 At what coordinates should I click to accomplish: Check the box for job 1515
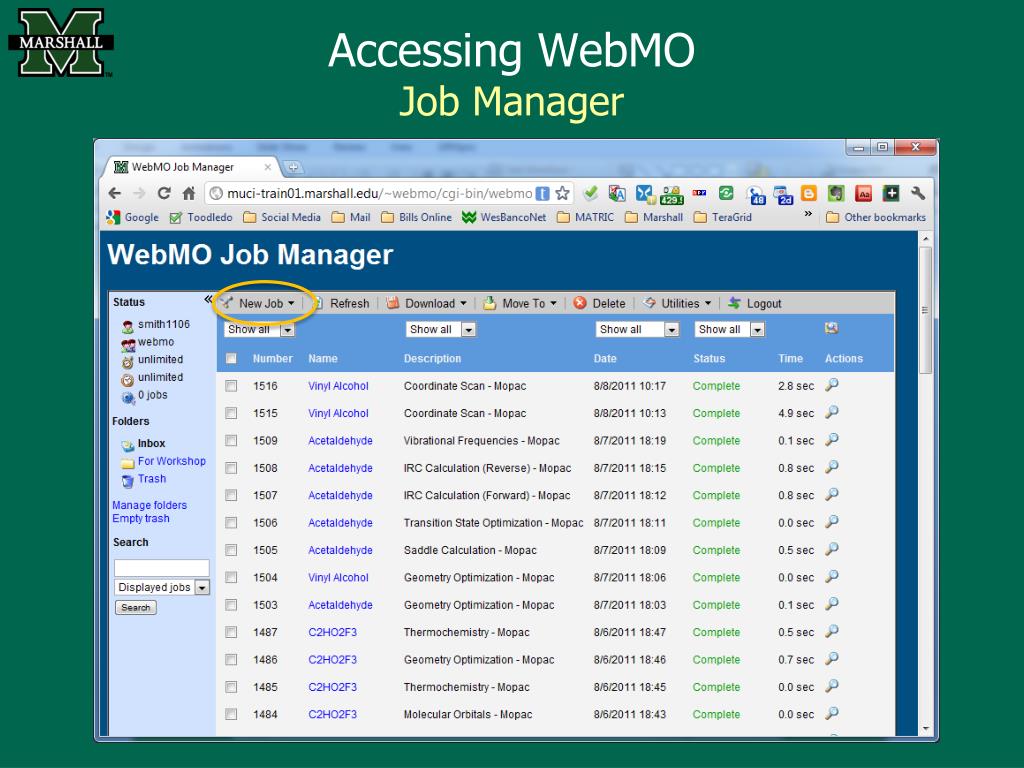pos(231,413)
